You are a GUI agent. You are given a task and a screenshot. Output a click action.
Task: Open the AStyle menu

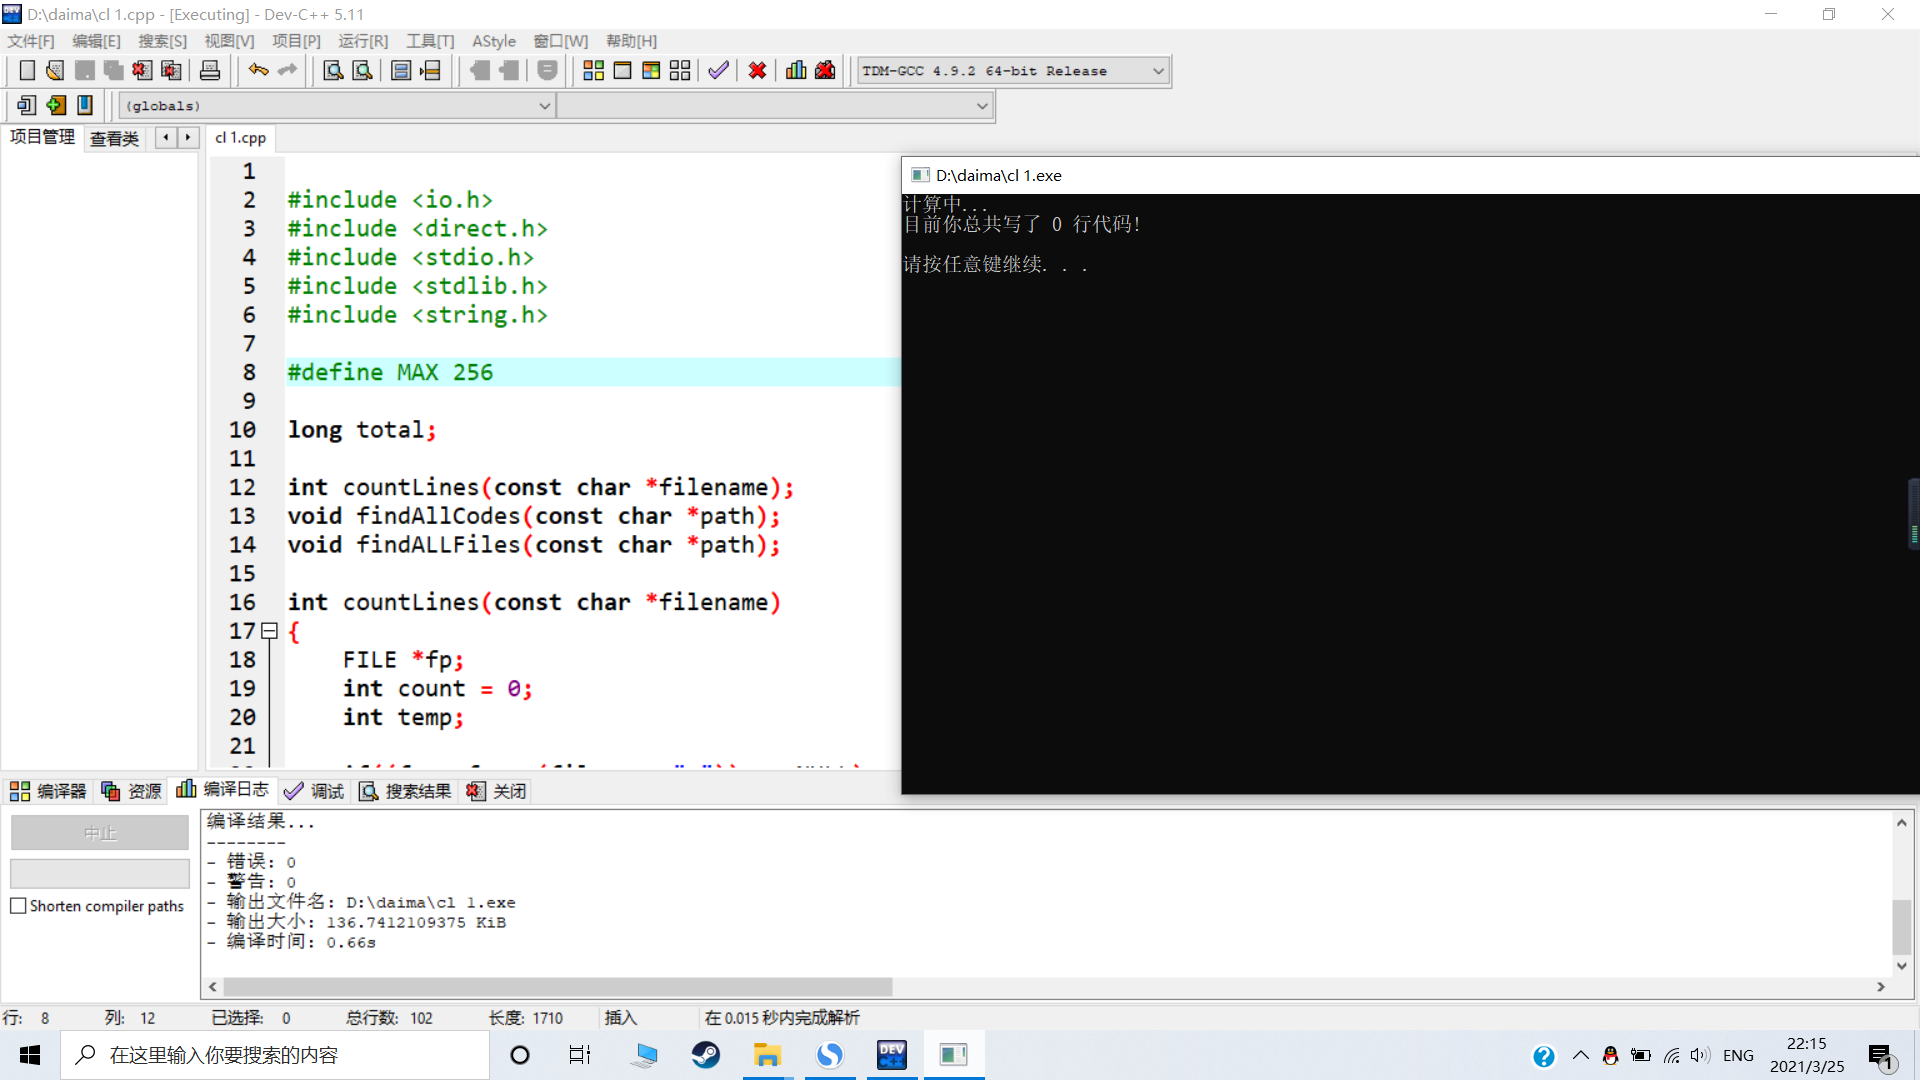[x=494, y=41]
